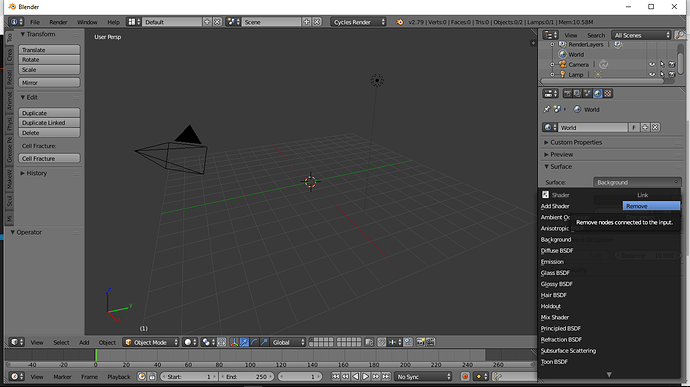Click the Lamp data icon in the outliner
The height and width of the screenshot is (387, 690).
pos(598,74)
